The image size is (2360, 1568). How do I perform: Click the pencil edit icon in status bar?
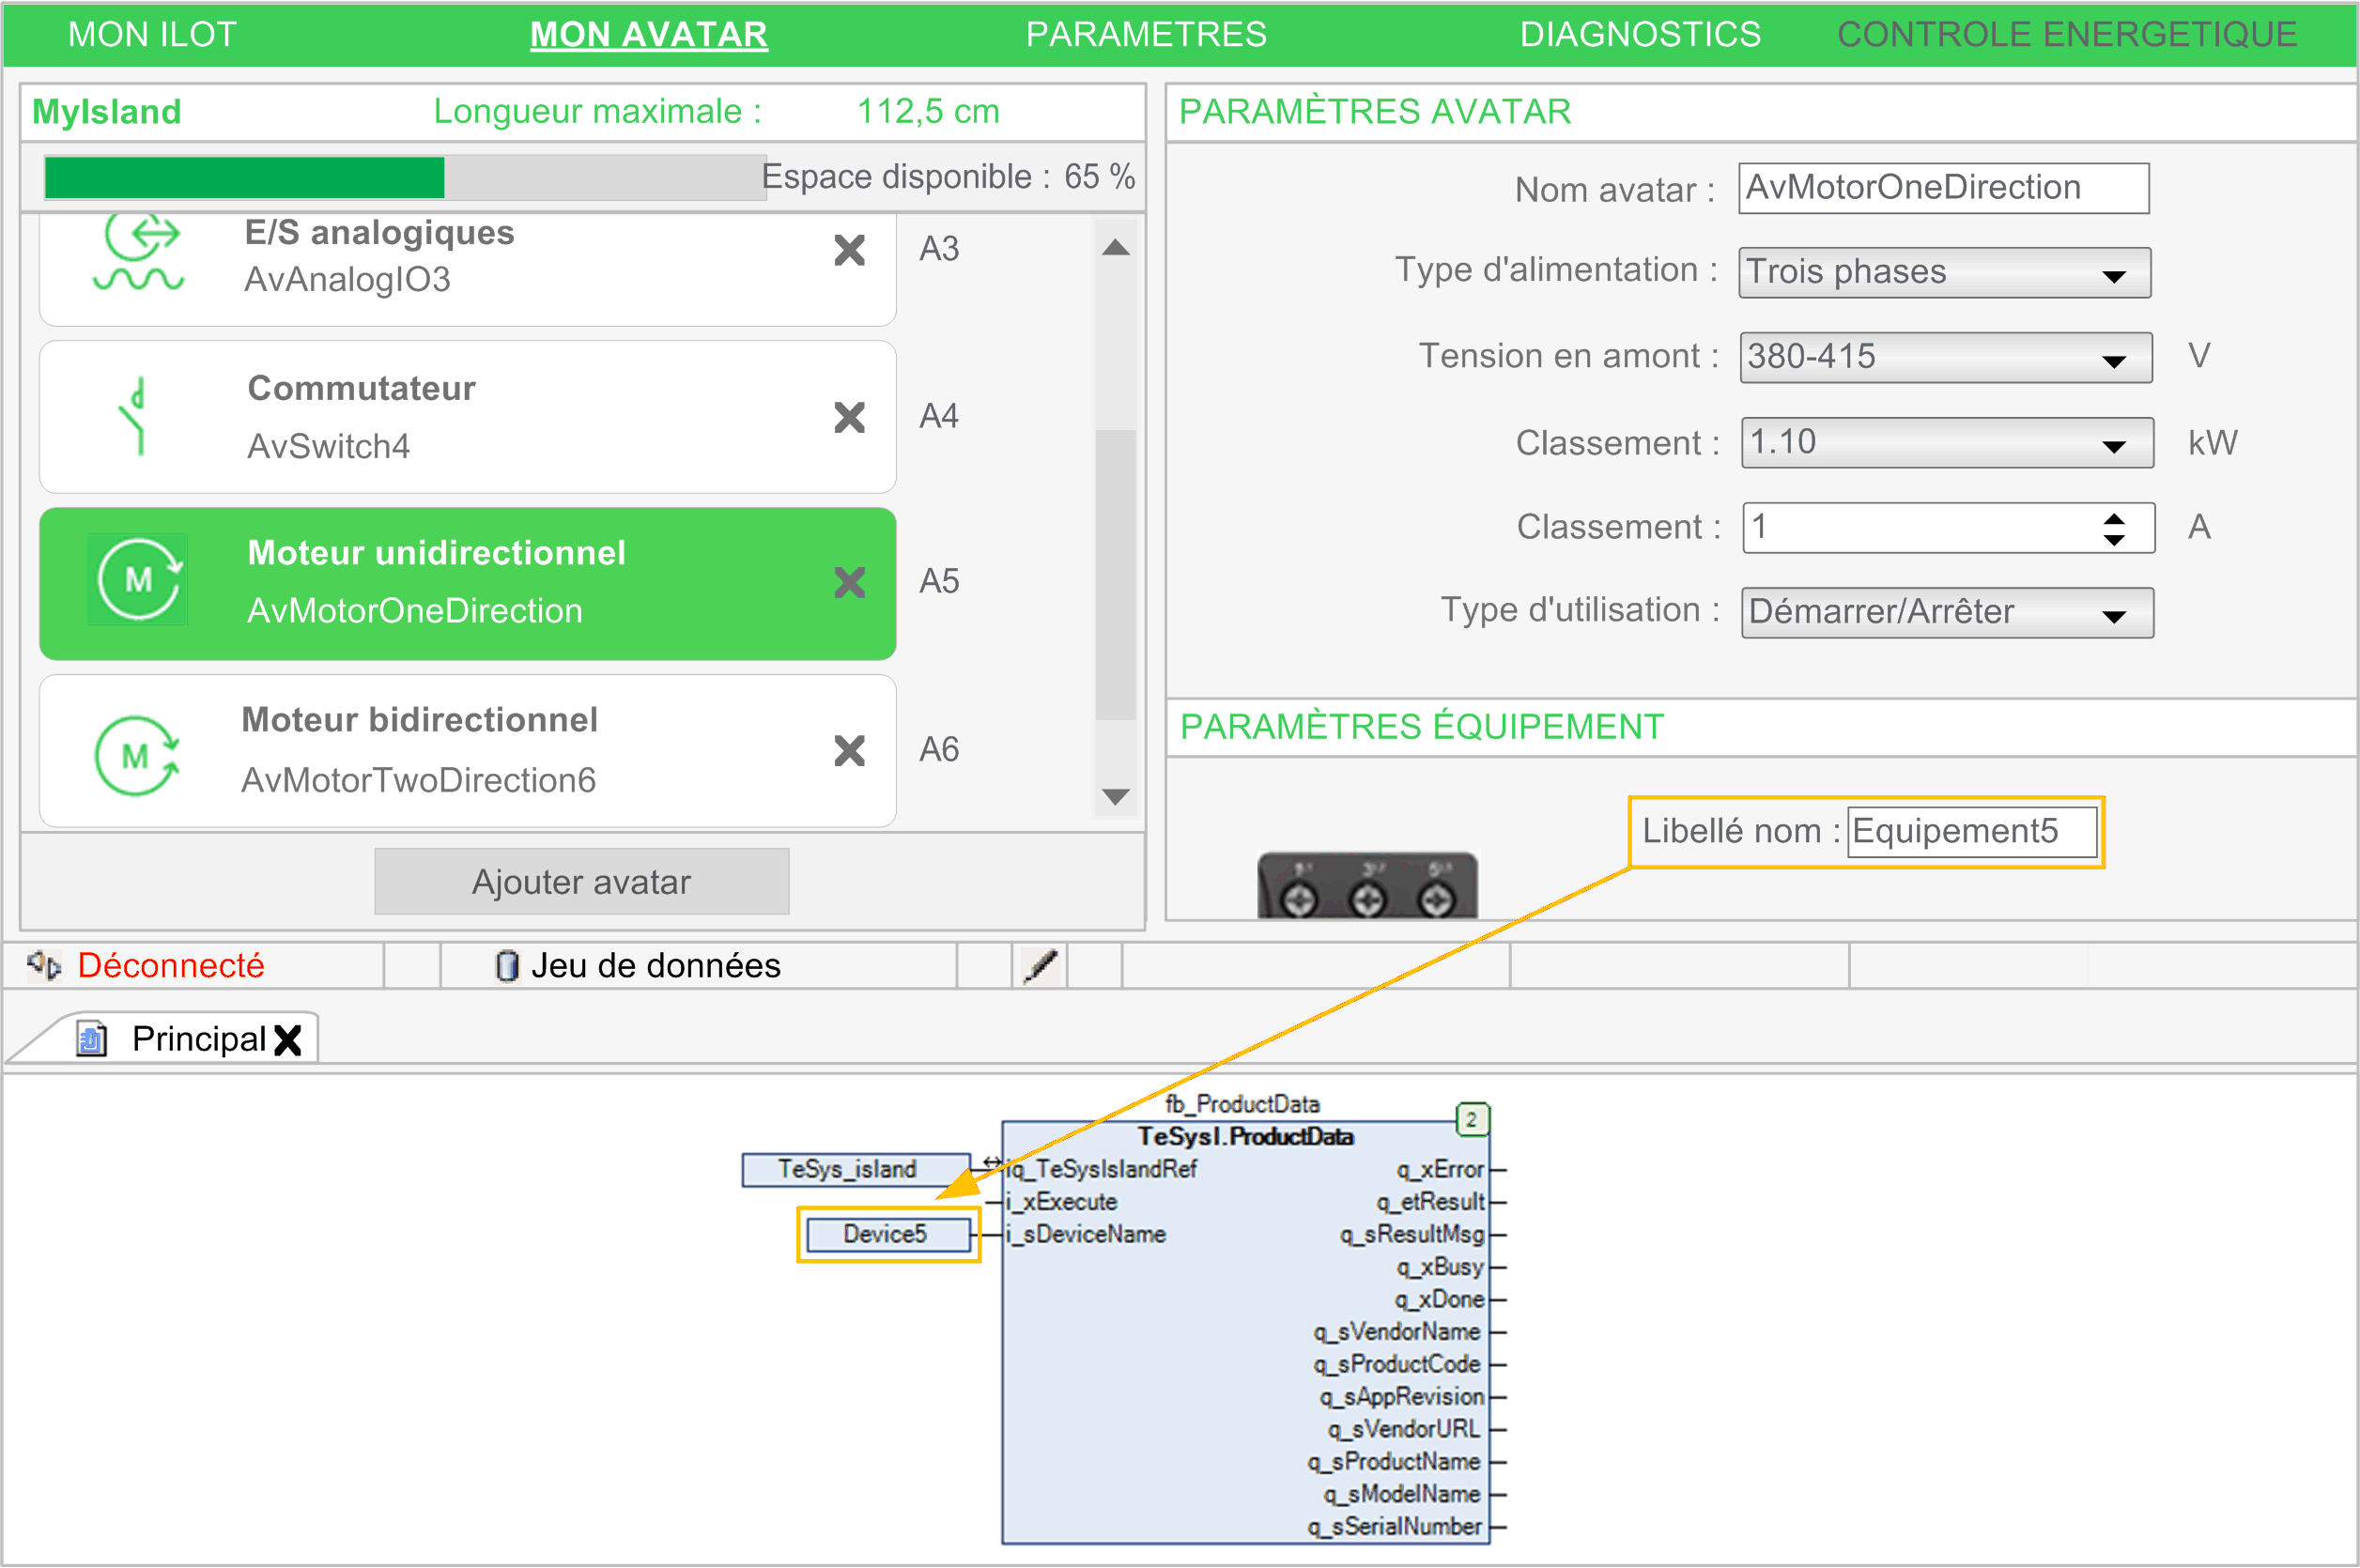click(1041, 966)
